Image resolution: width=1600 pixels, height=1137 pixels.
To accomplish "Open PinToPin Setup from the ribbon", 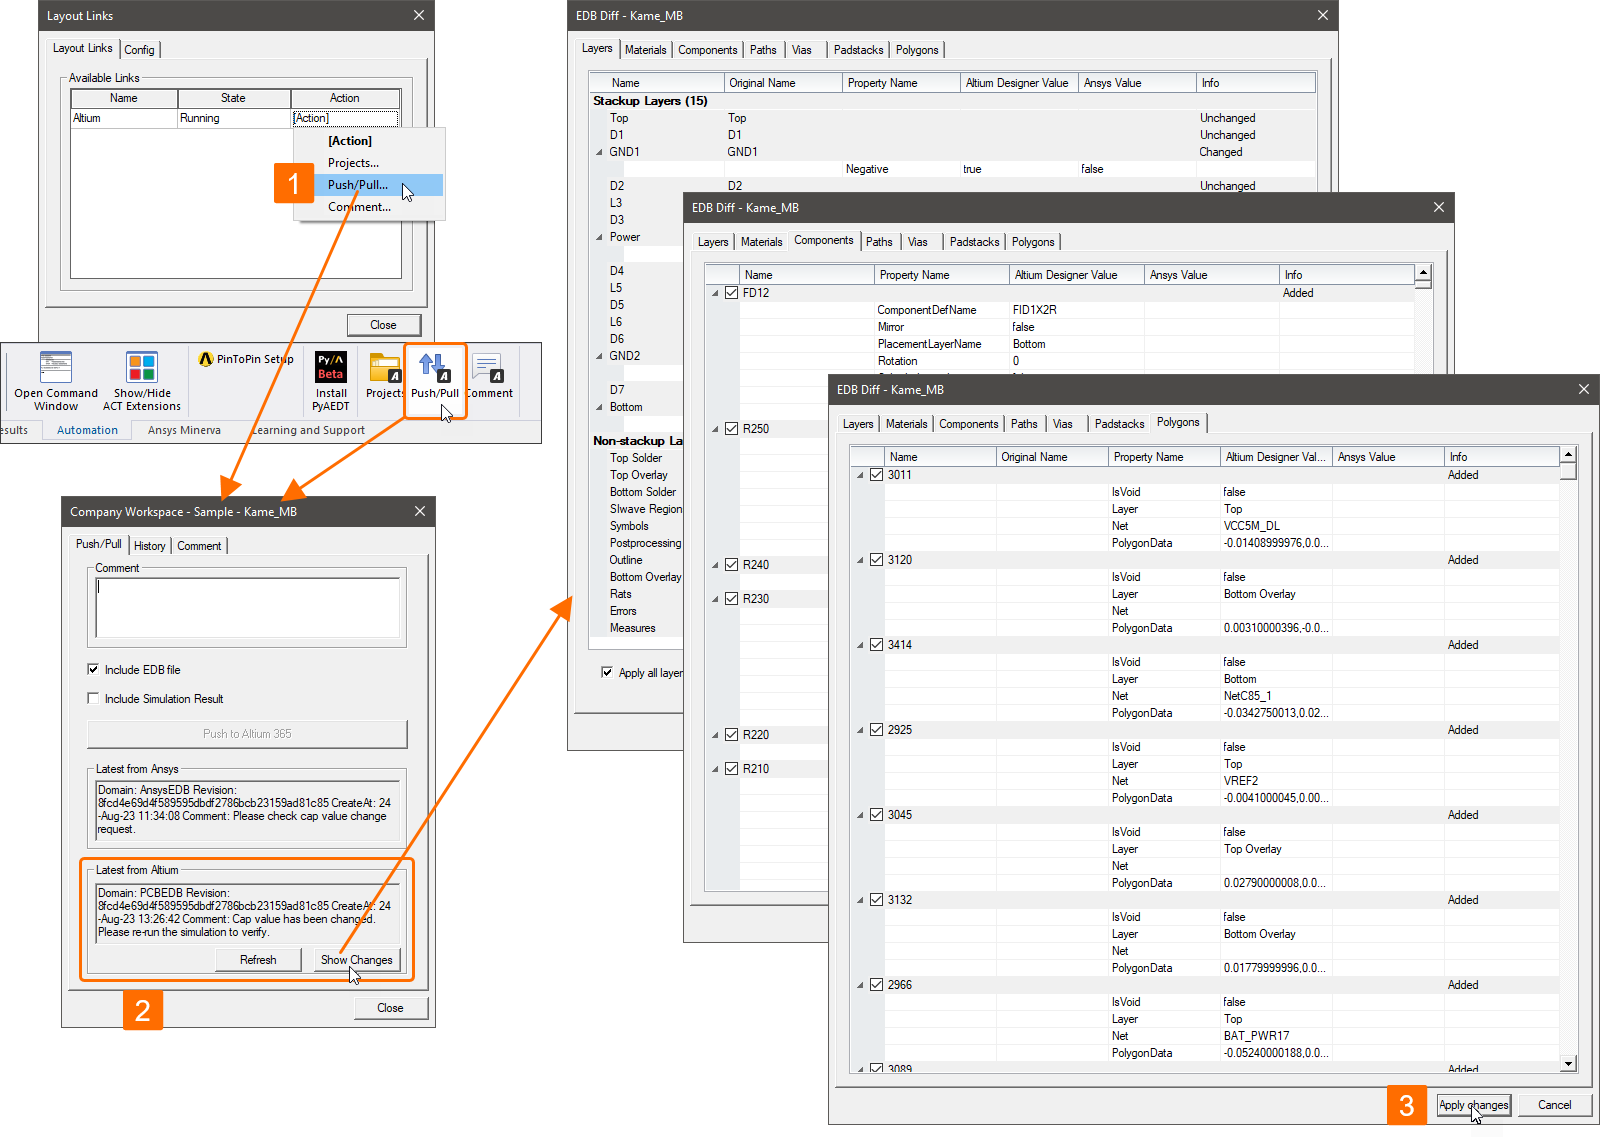I will 246,359.
